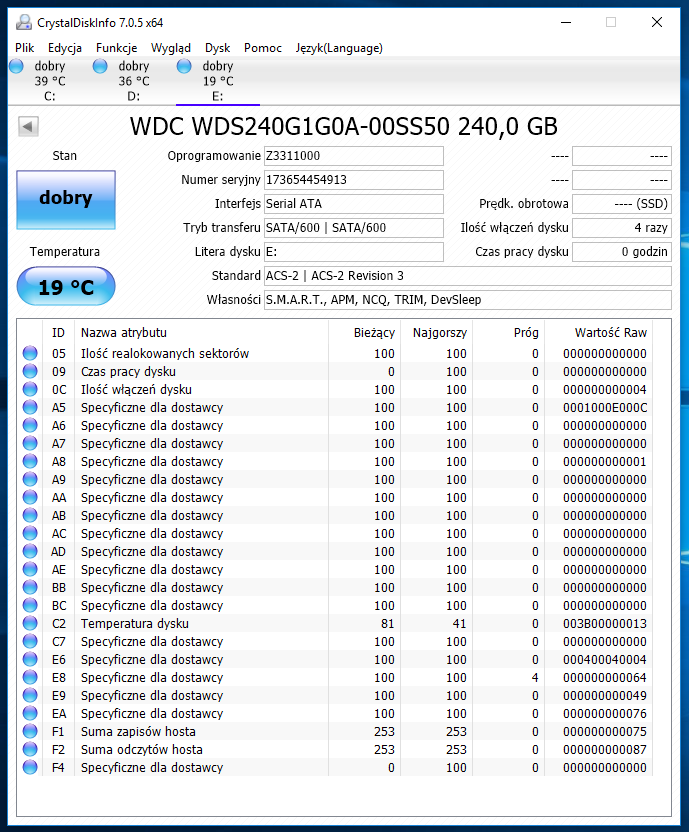Open the Wygląd menu
The image size is (689, 832).
pos(170,48)
